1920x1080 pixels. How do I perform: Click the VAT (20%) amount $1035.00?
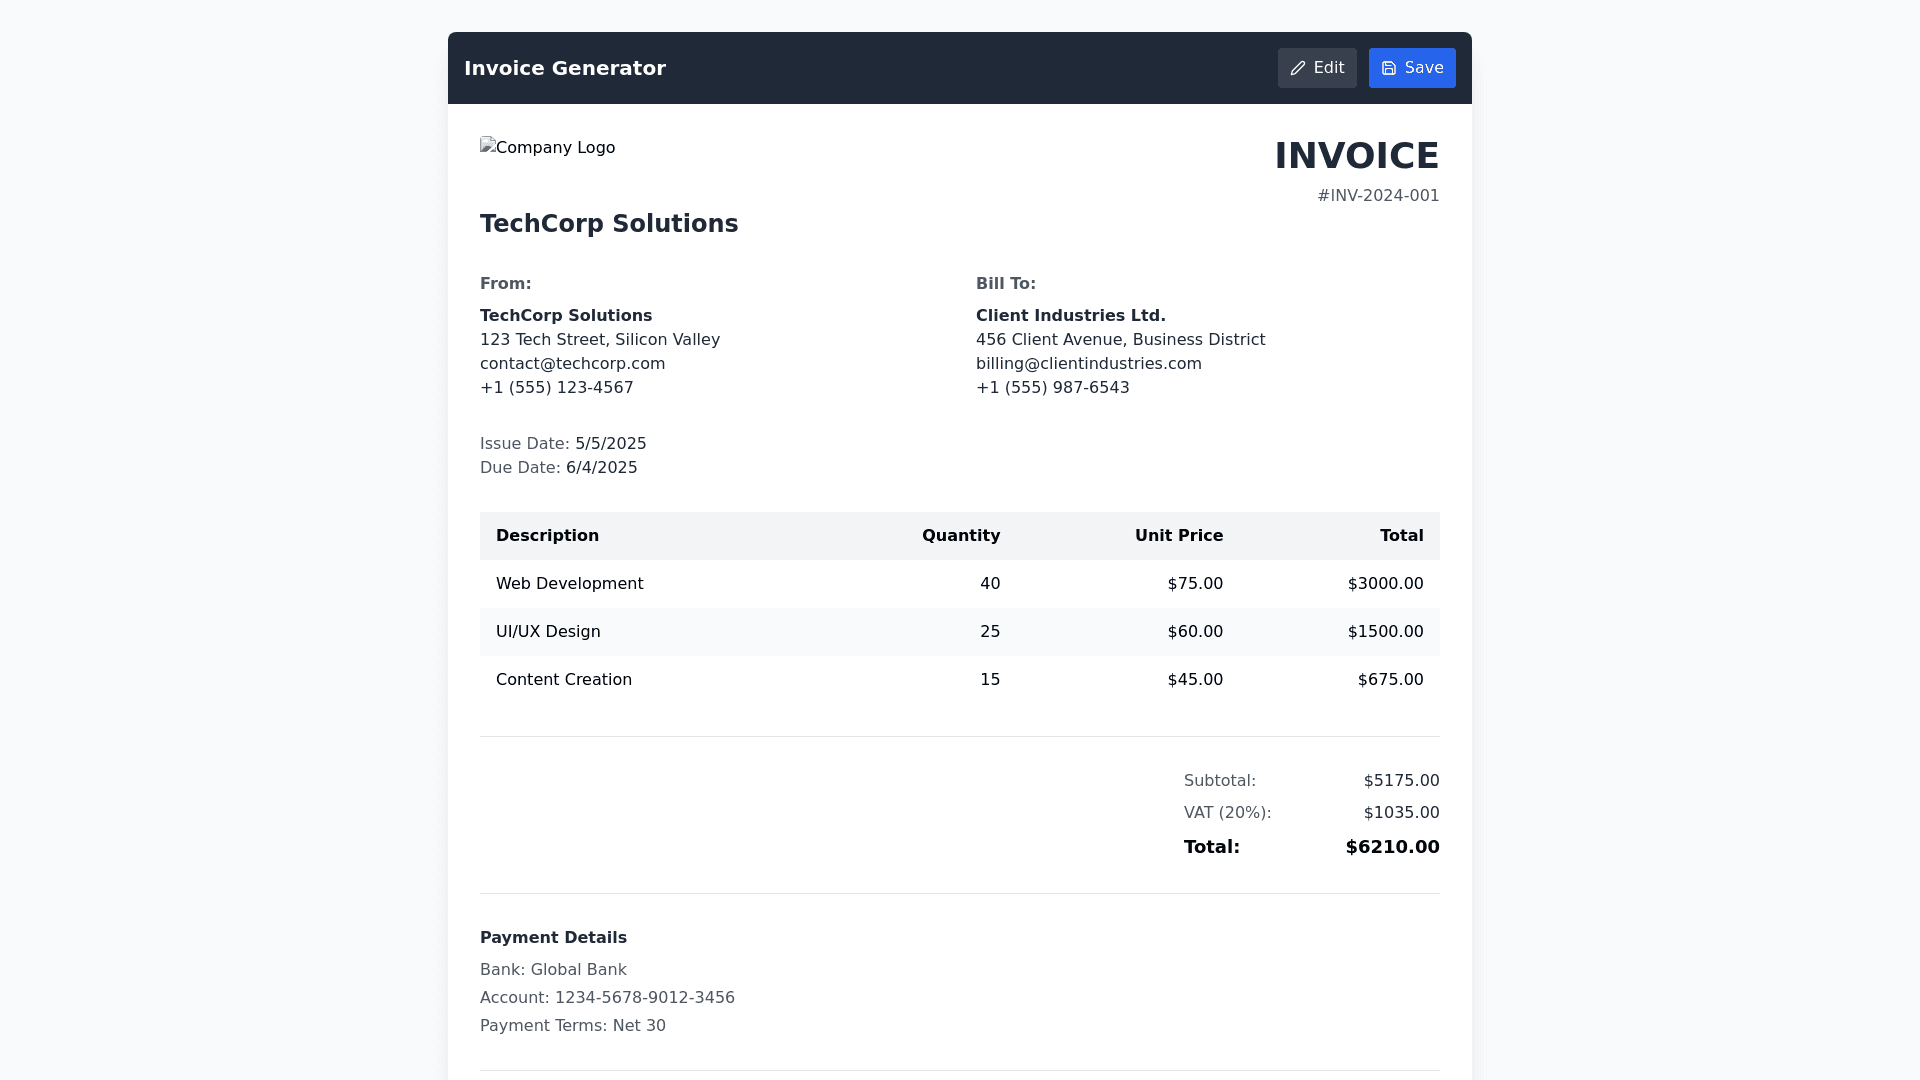coord(1401,813)
